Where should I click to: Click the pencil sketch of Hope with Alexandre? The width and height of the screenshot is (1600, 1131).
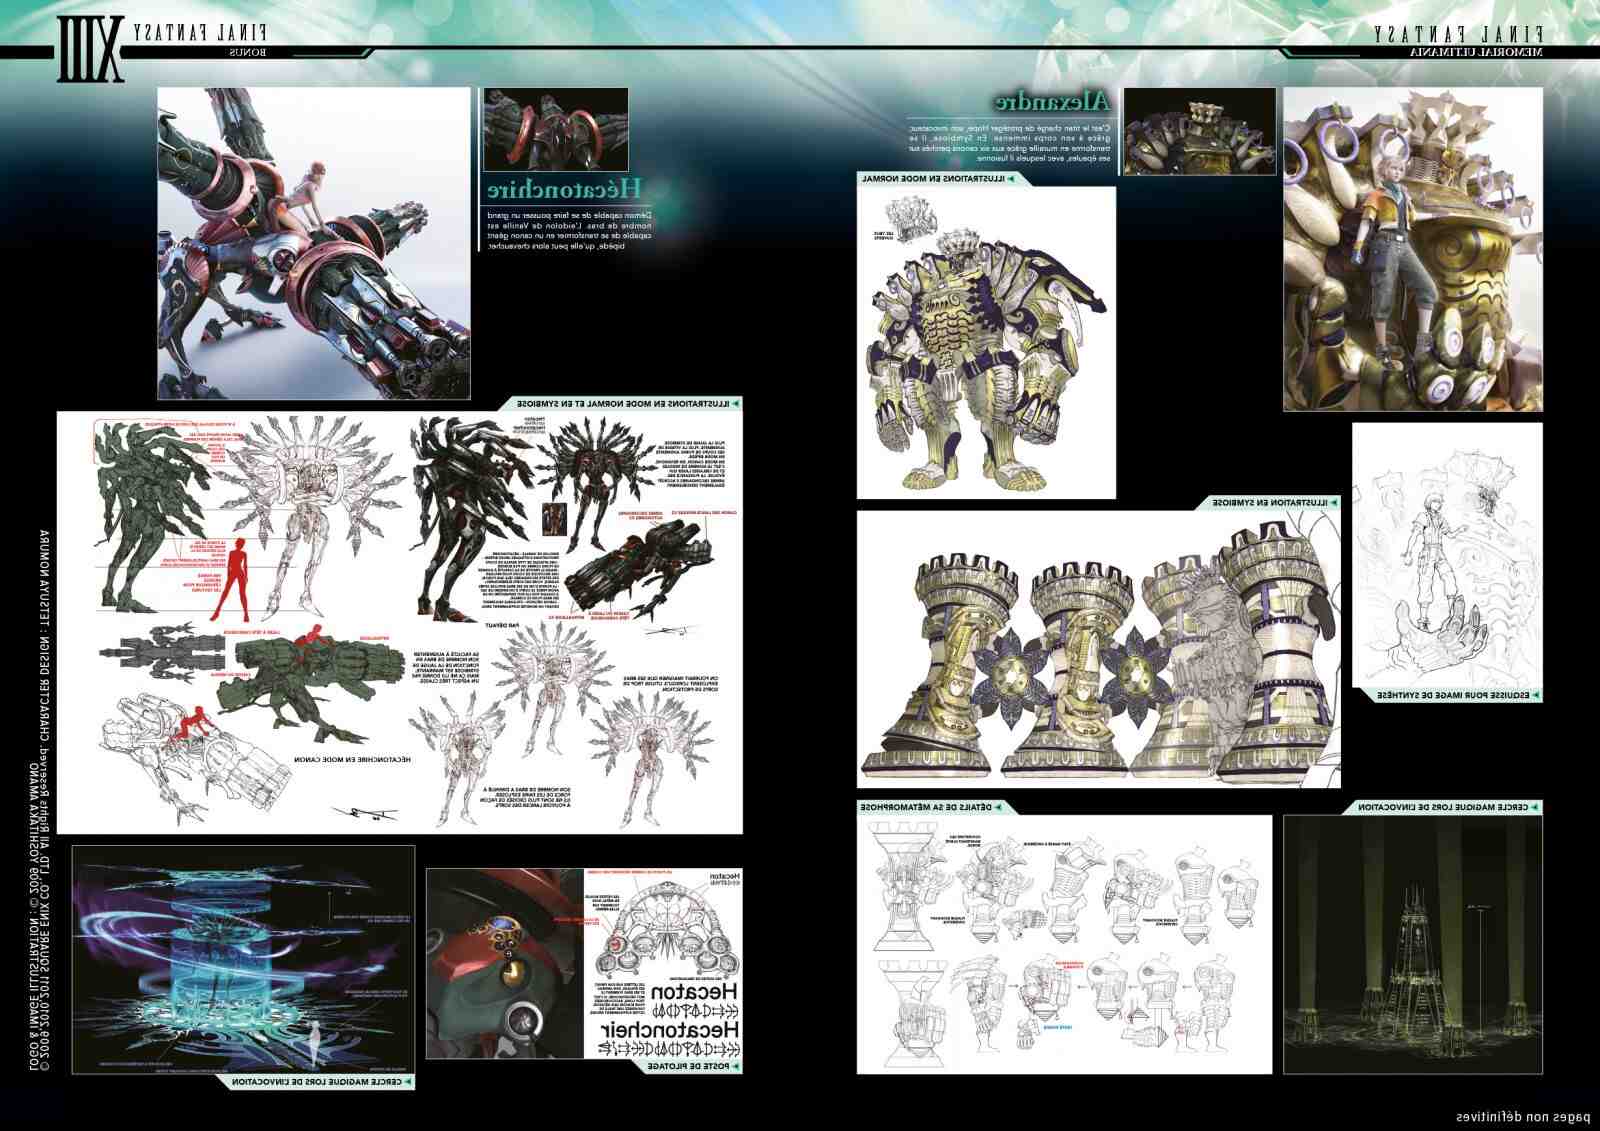click(1447, 554)
